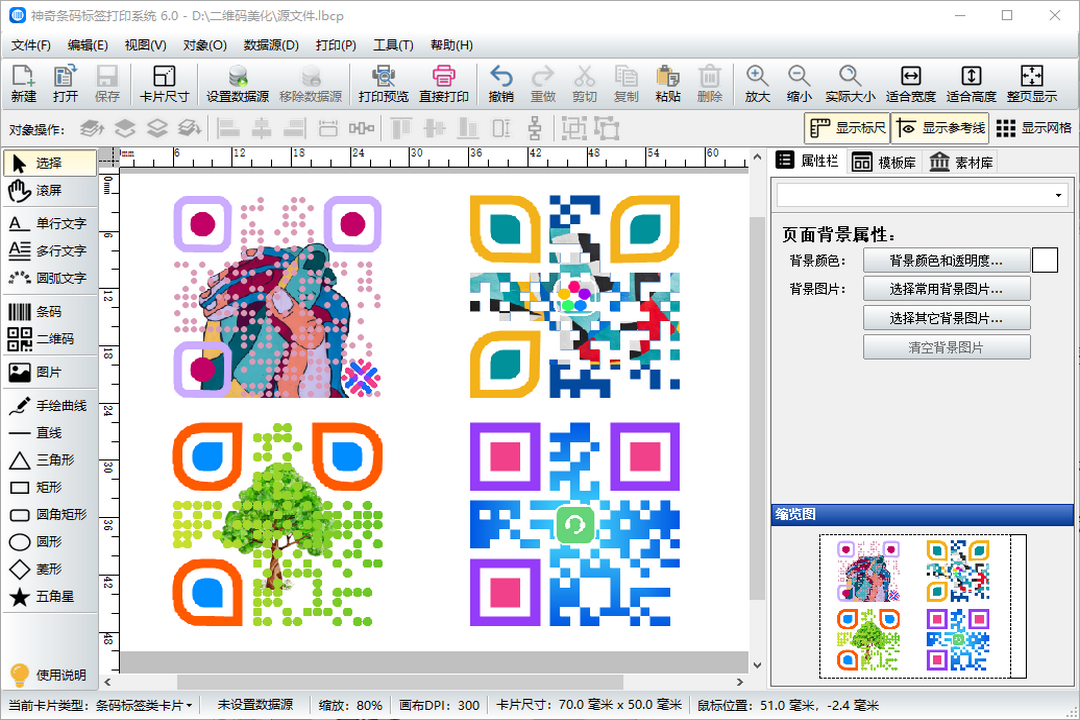Select the 条码 (barcode) tool
The width and height of the screenshot is (1080, 720).
click(49, 312)
